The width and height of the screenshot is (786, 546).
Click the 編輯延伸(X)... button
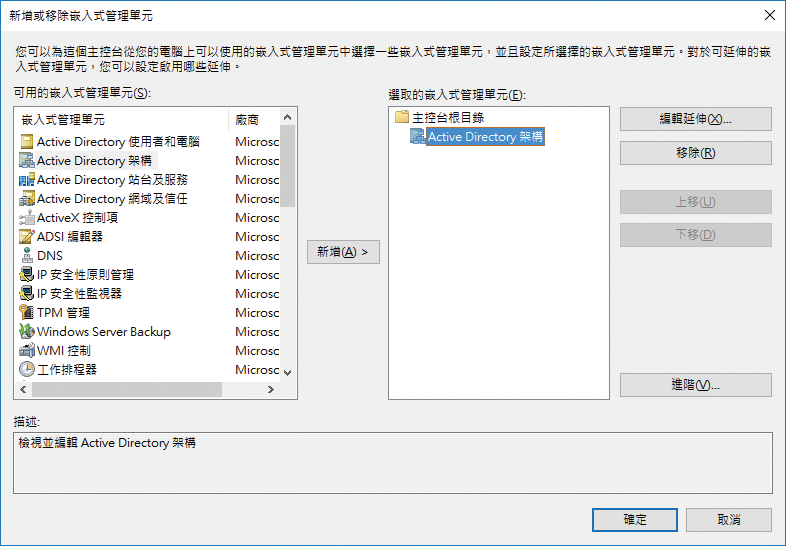696,119
